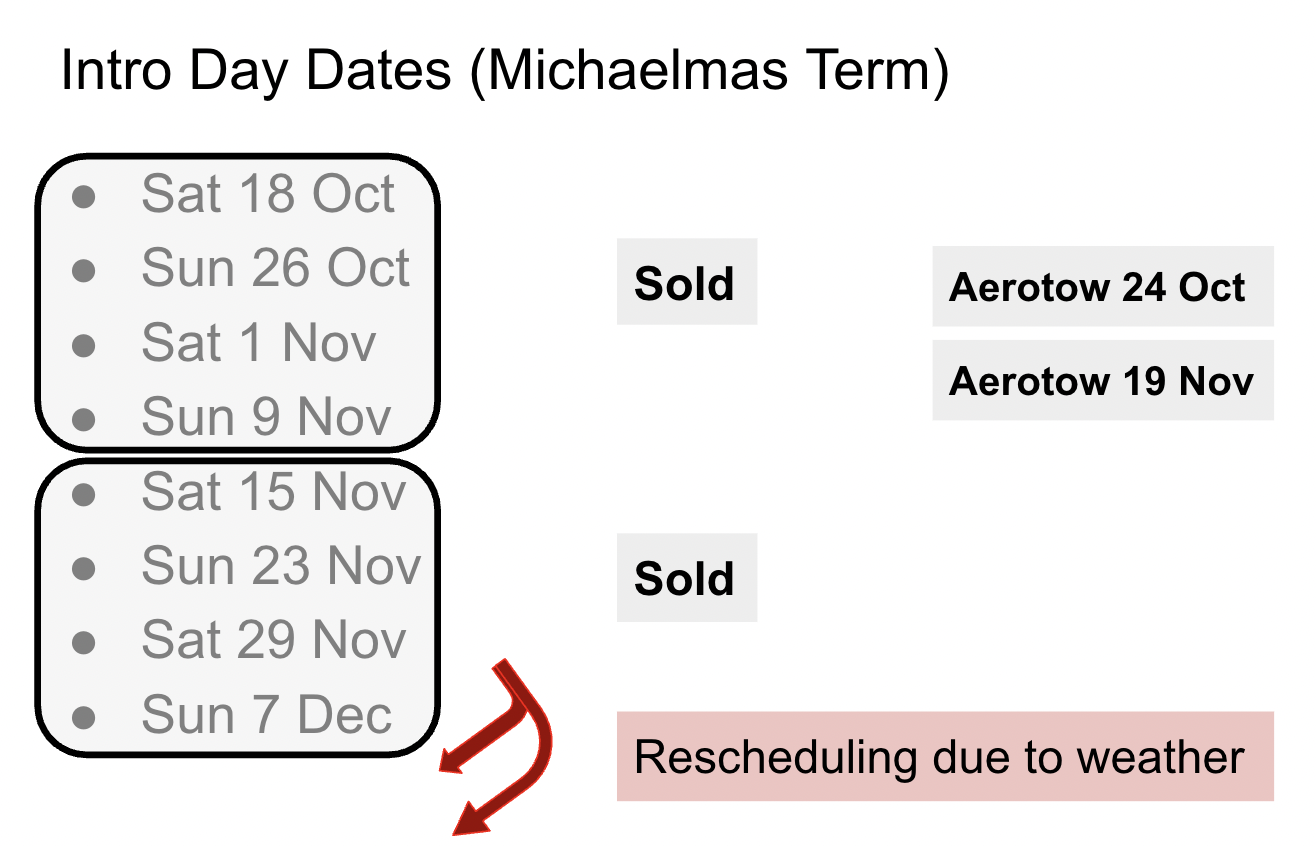Select the Aerotow 24 Oct box
The width and height of the screenshot is (1316, 846).
click(x=1102, y=287)
